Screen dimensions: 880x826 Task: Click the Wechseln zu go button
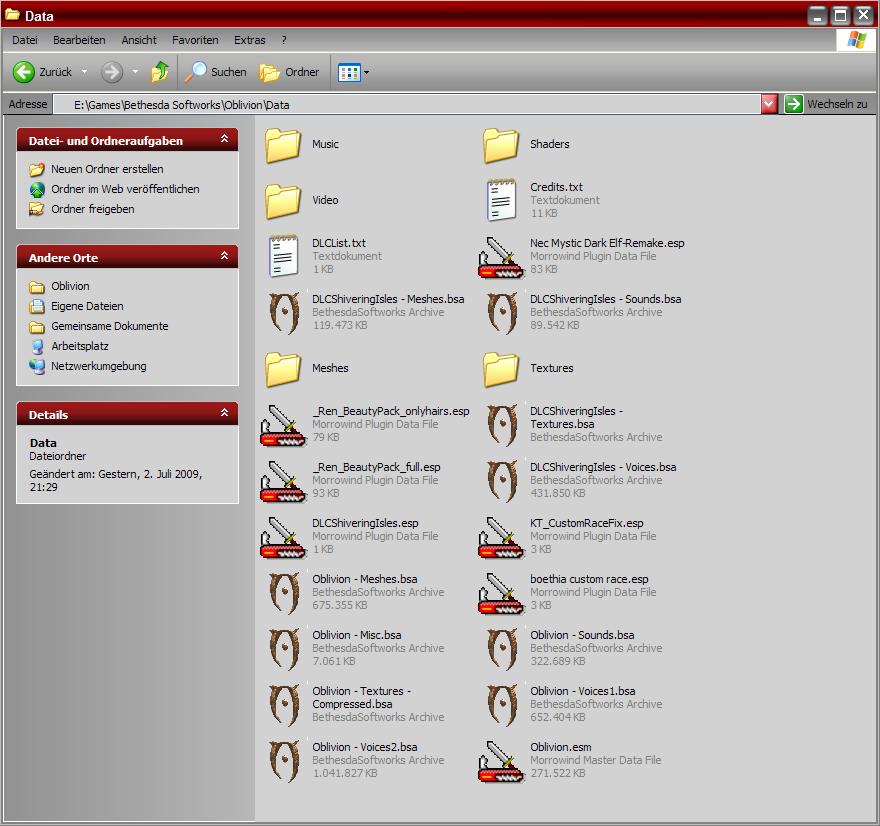(826, 104)
